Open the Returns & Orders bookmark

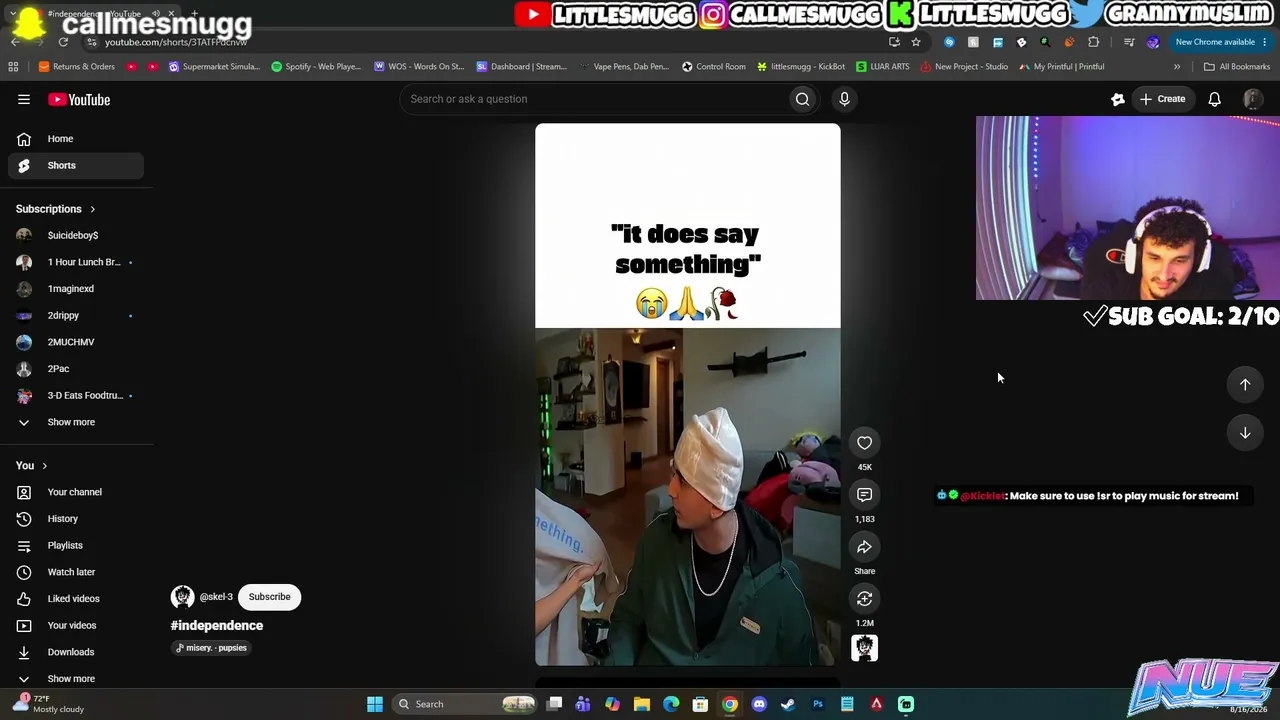point(77,67)
